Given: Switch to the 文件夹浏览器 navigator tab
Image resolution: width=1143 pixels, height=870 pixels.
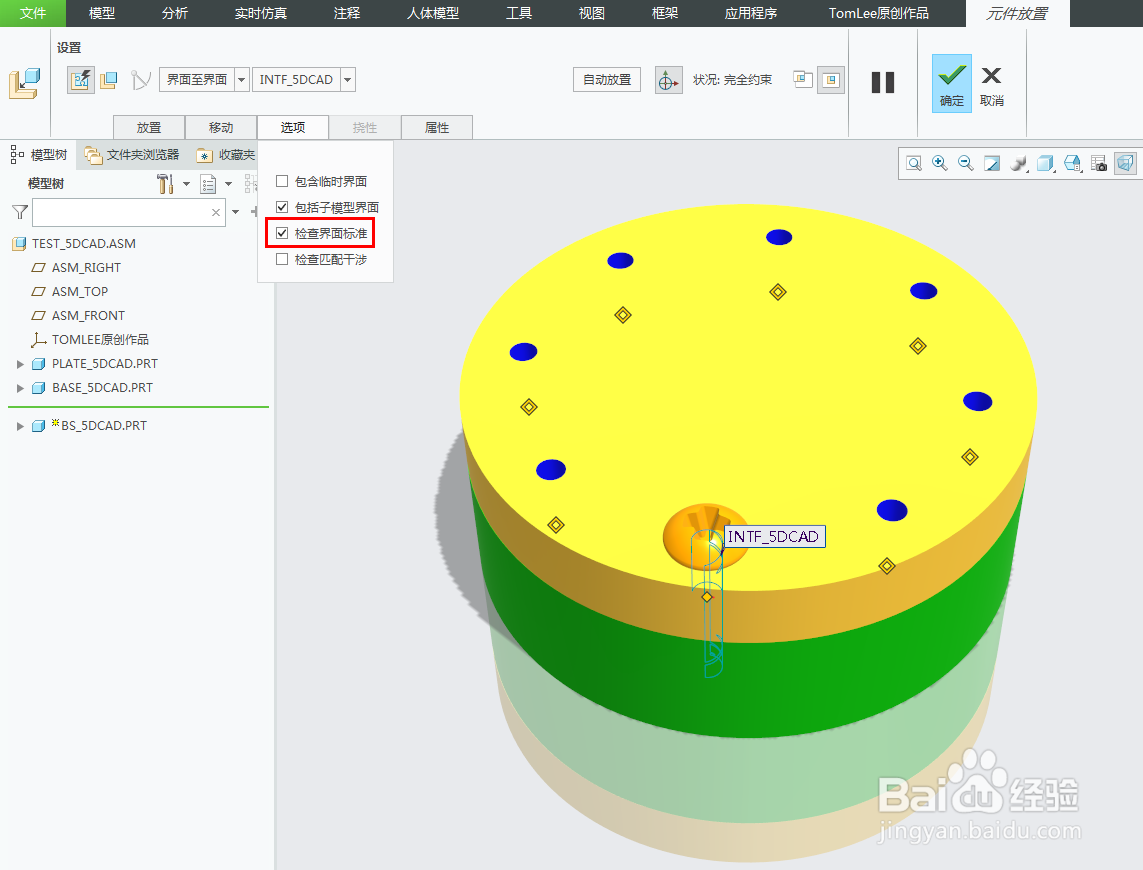Looking at the screenshot, I should coord(132,155).
